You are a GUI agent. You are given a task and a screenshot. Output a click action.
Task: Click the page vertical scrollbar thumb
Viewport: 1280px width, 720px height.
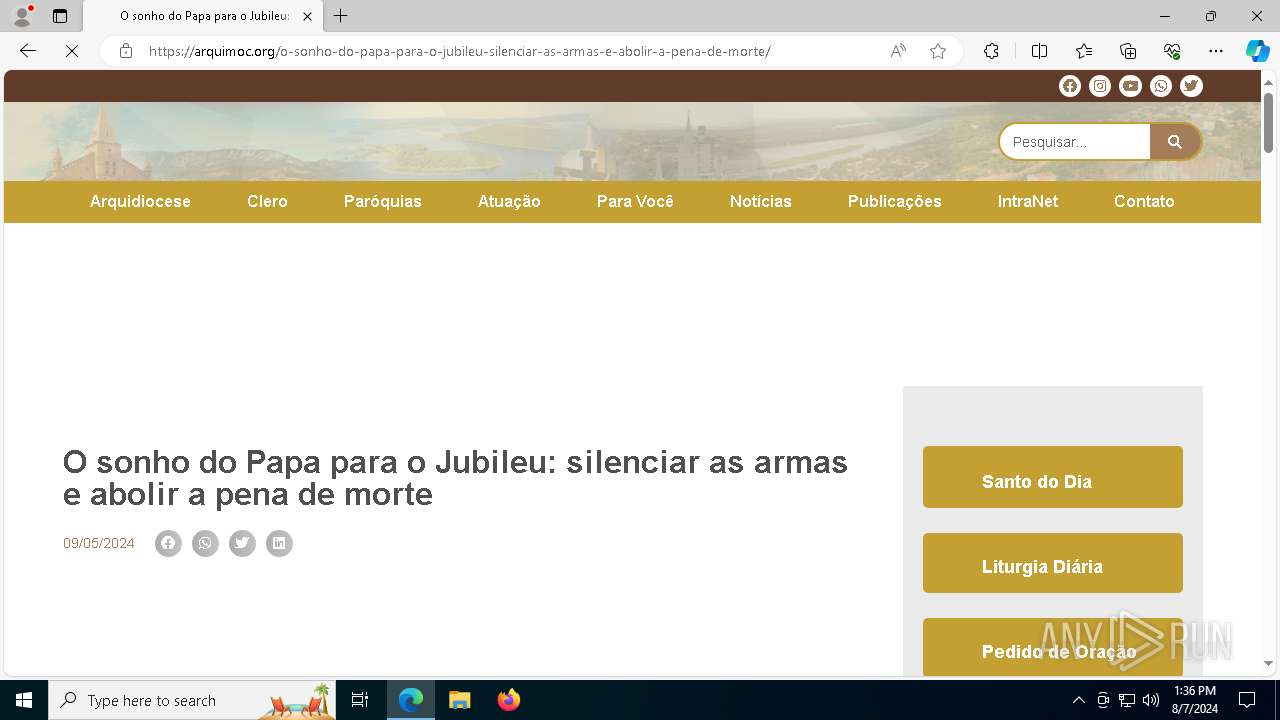pos(1268,122)
